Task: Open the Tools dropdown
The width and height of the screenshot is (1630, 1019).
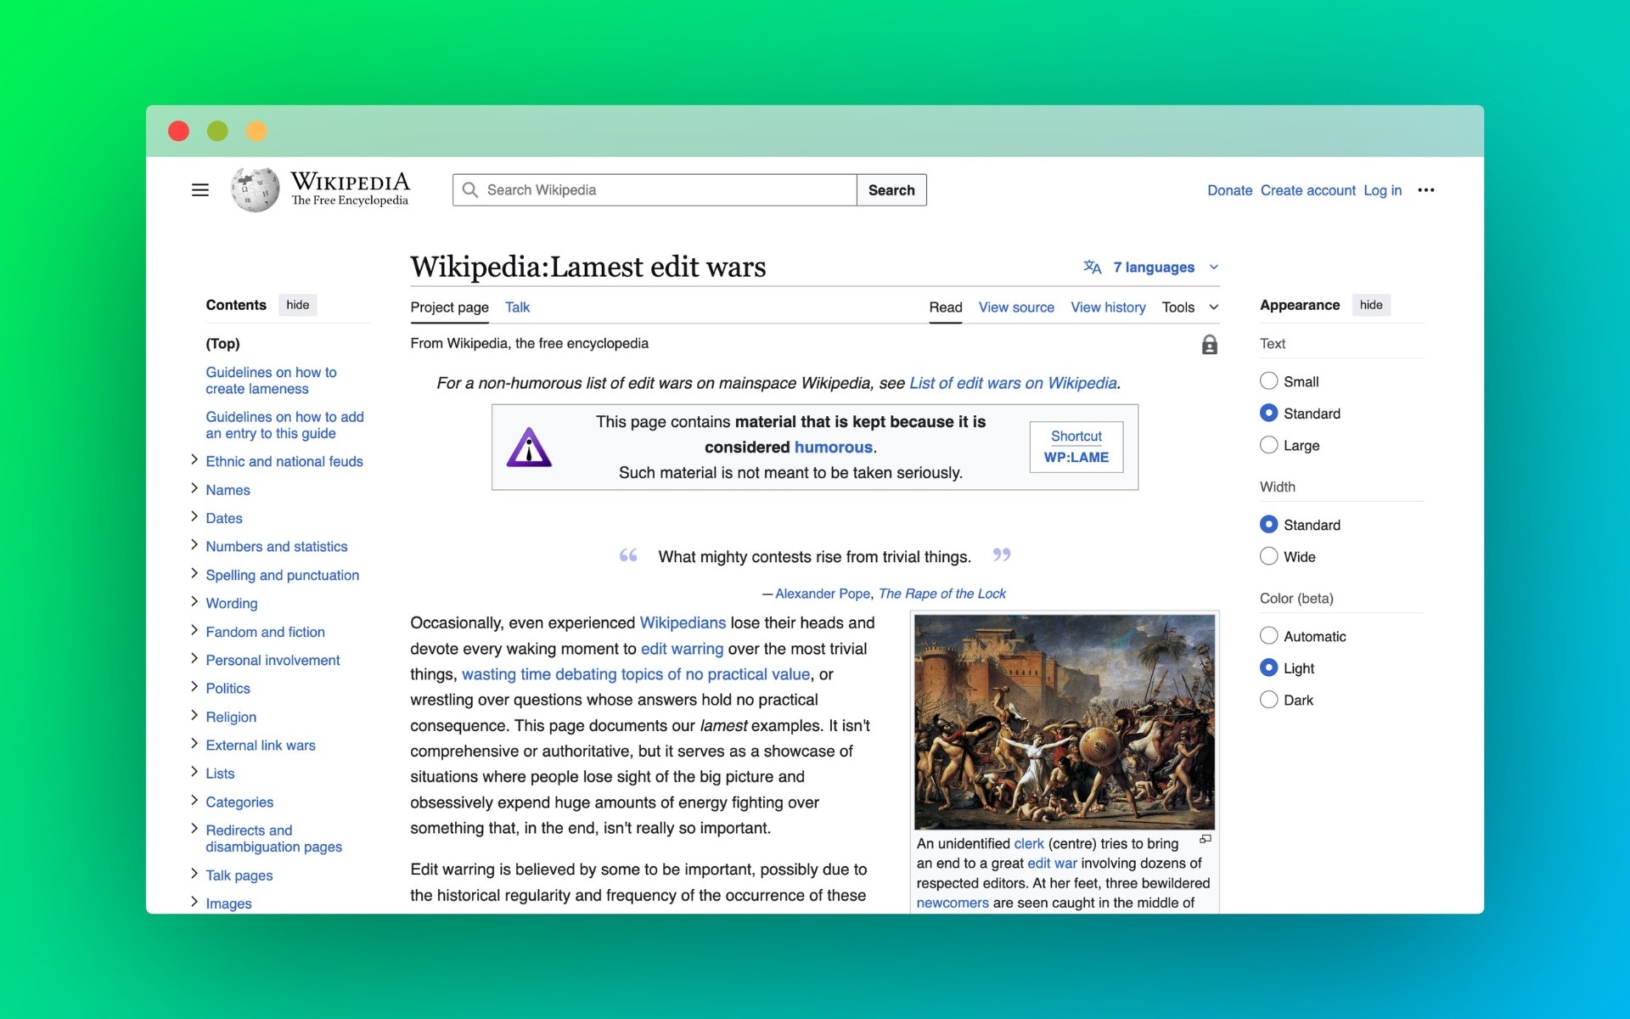Action: pyautogui.click(x=1188, y=307)
